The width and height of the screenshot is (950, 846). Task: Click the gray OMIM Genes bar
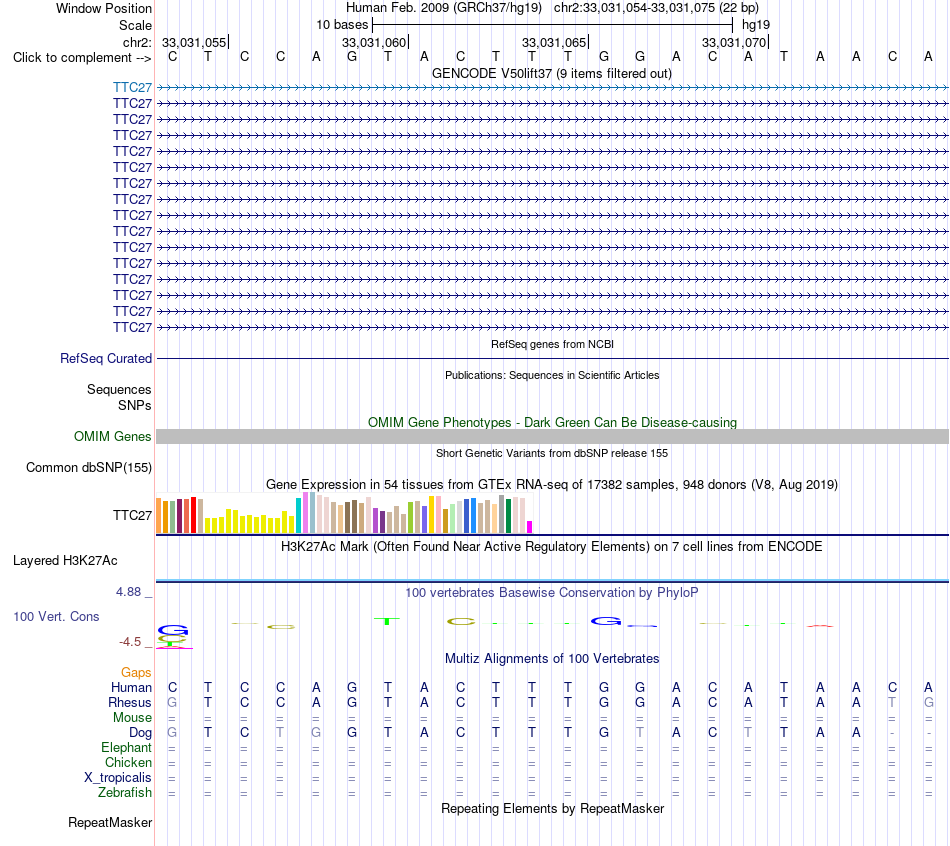552,436
